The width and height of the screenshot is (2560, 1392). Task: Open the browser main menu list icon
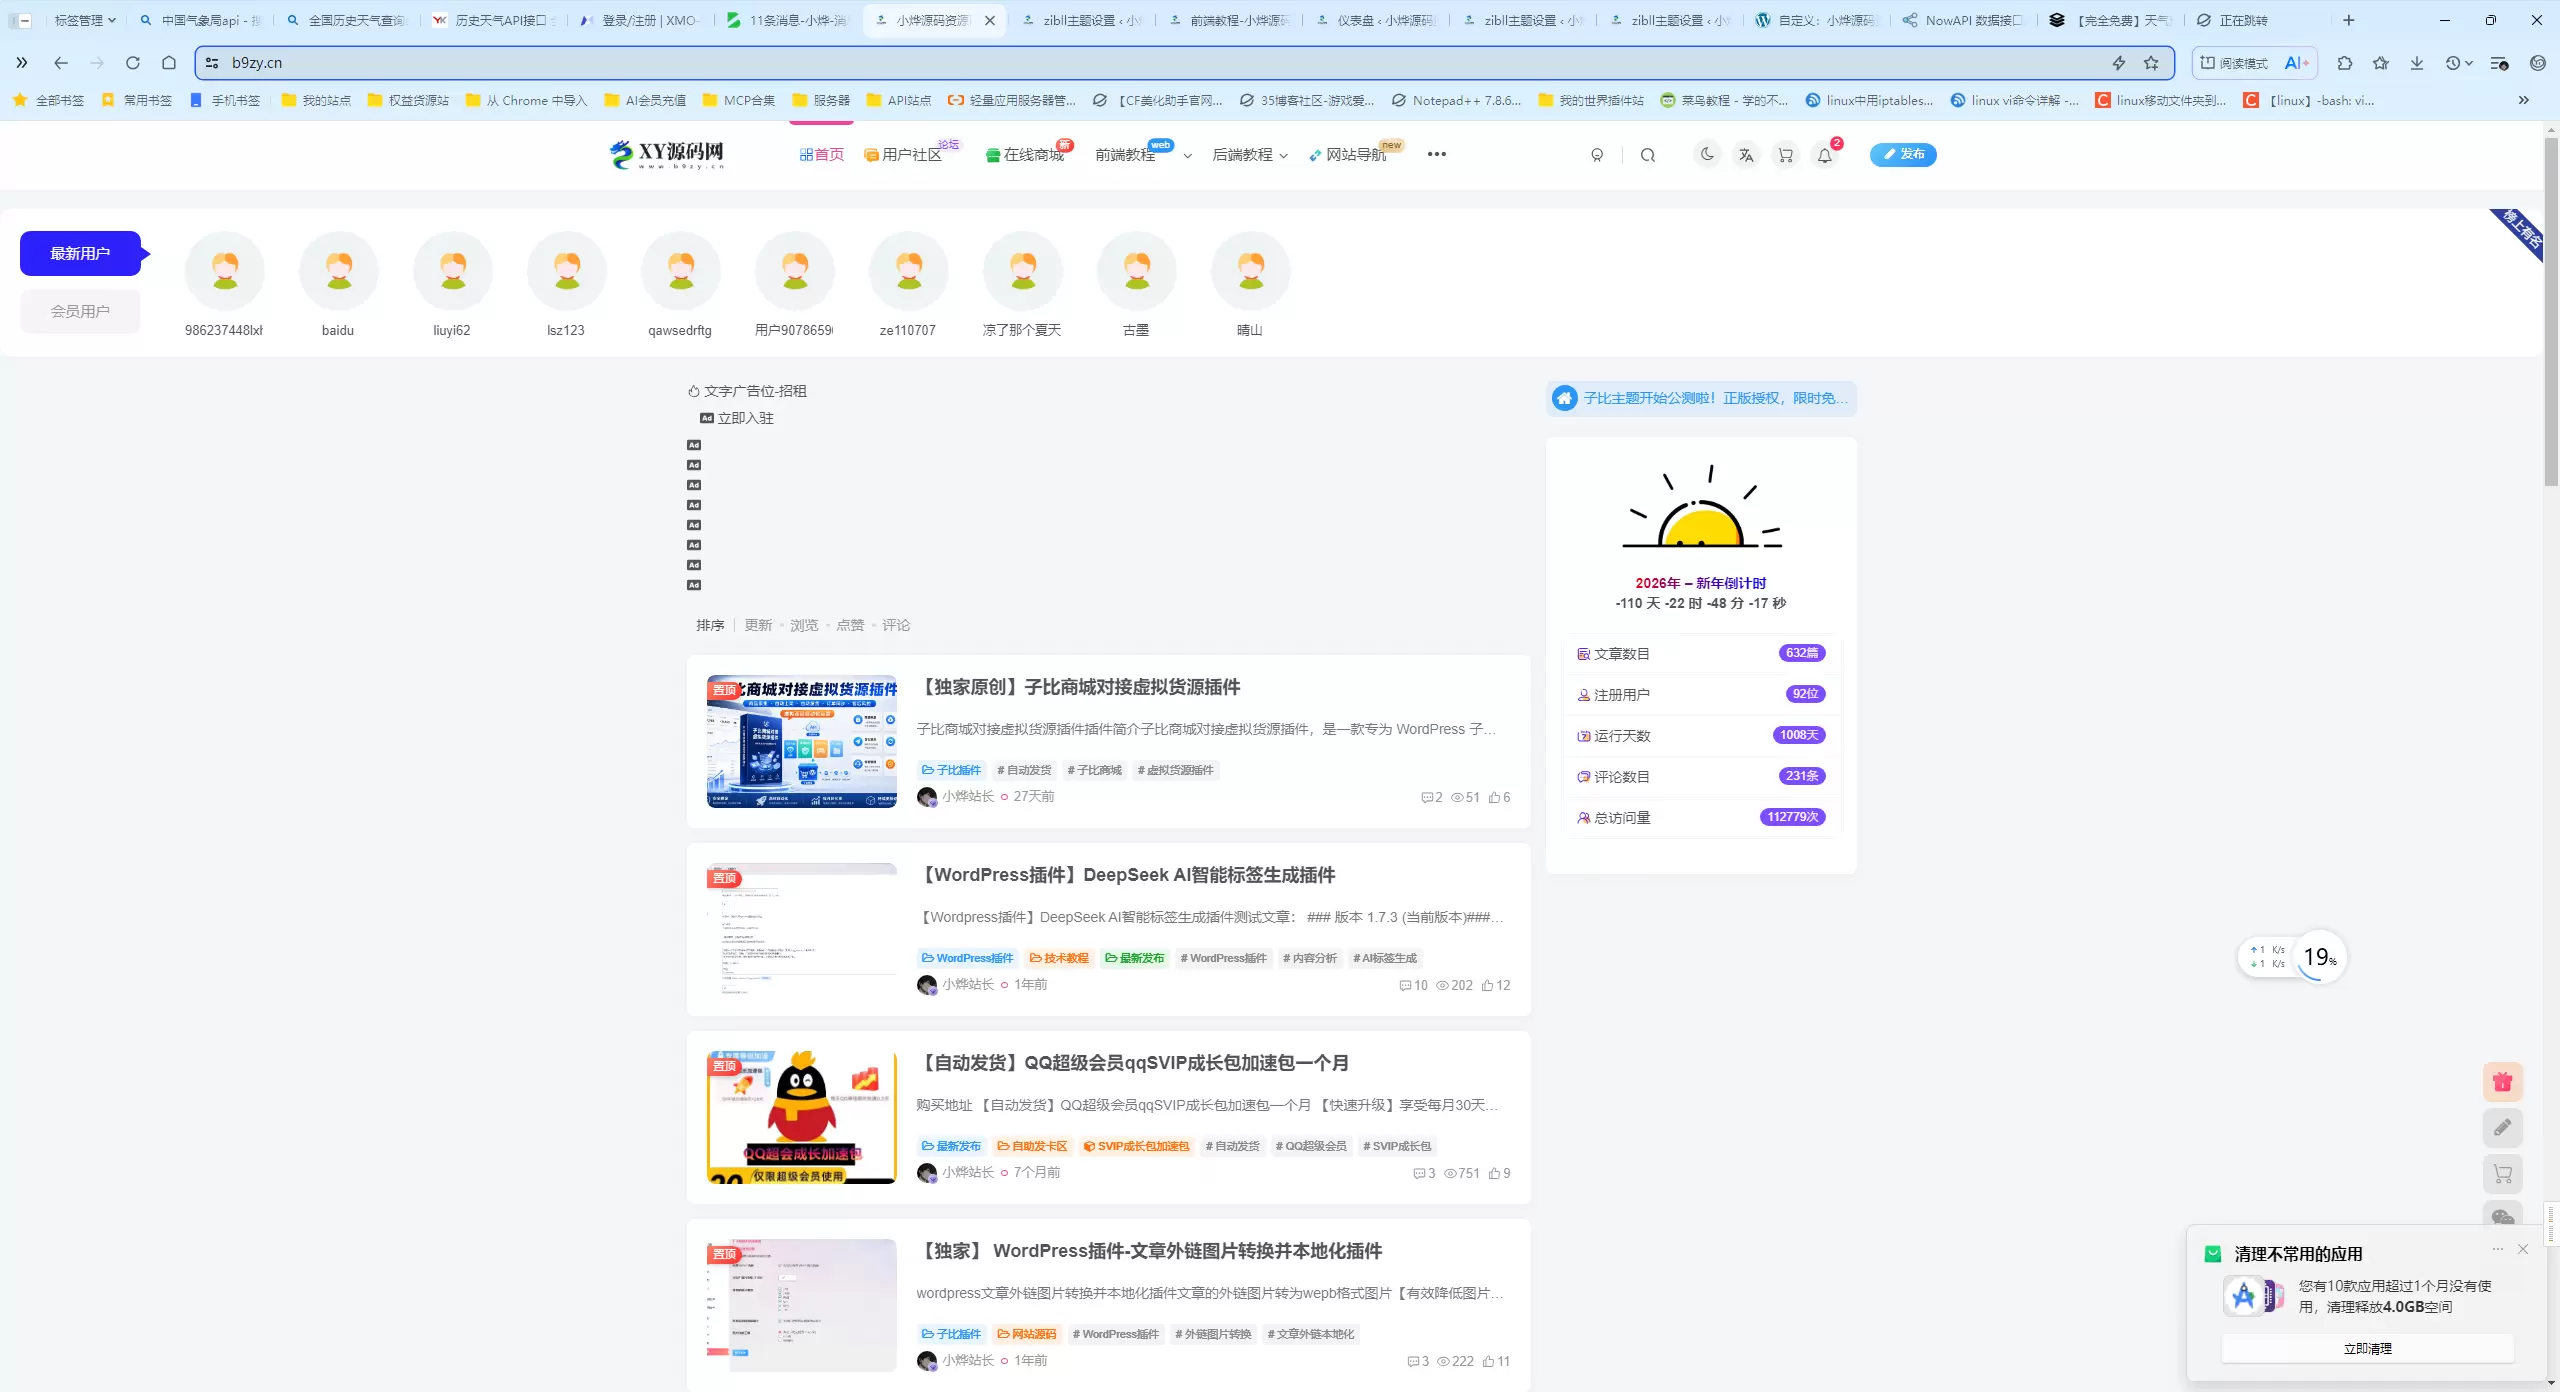pyautogui.click(x=2499, y=63)
